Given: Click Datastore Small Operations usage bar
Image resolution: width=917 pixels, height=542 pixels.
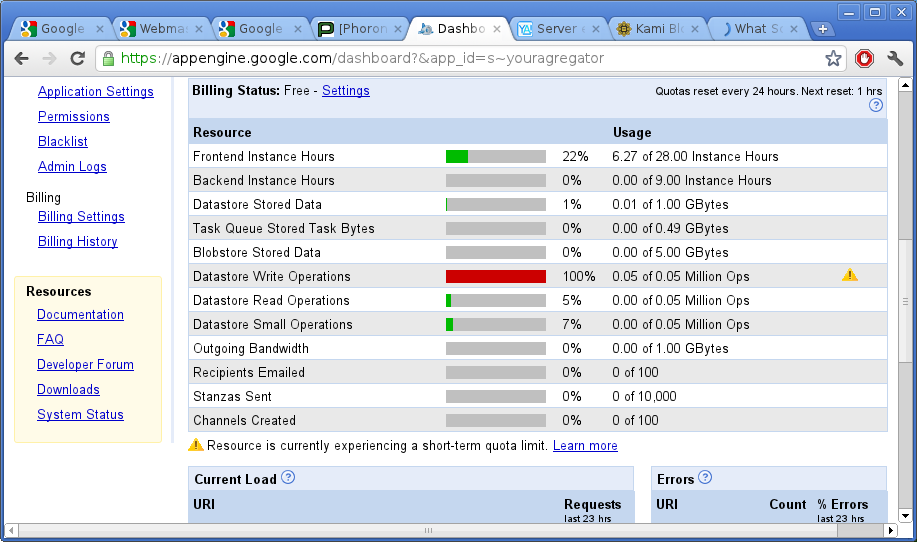Looking at the screenshot, I should point(496,324).
